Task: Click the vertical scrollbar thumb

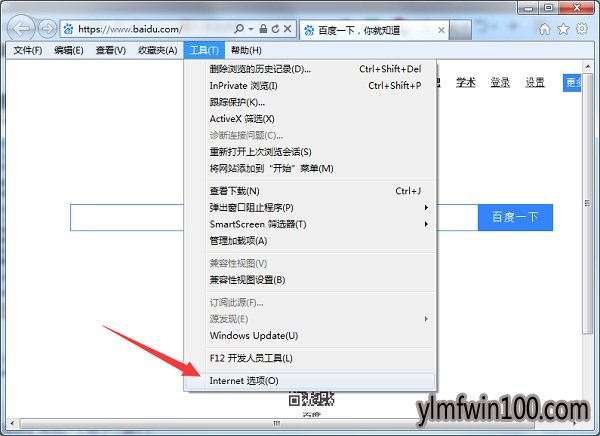Action: click(x=588, y=203)
